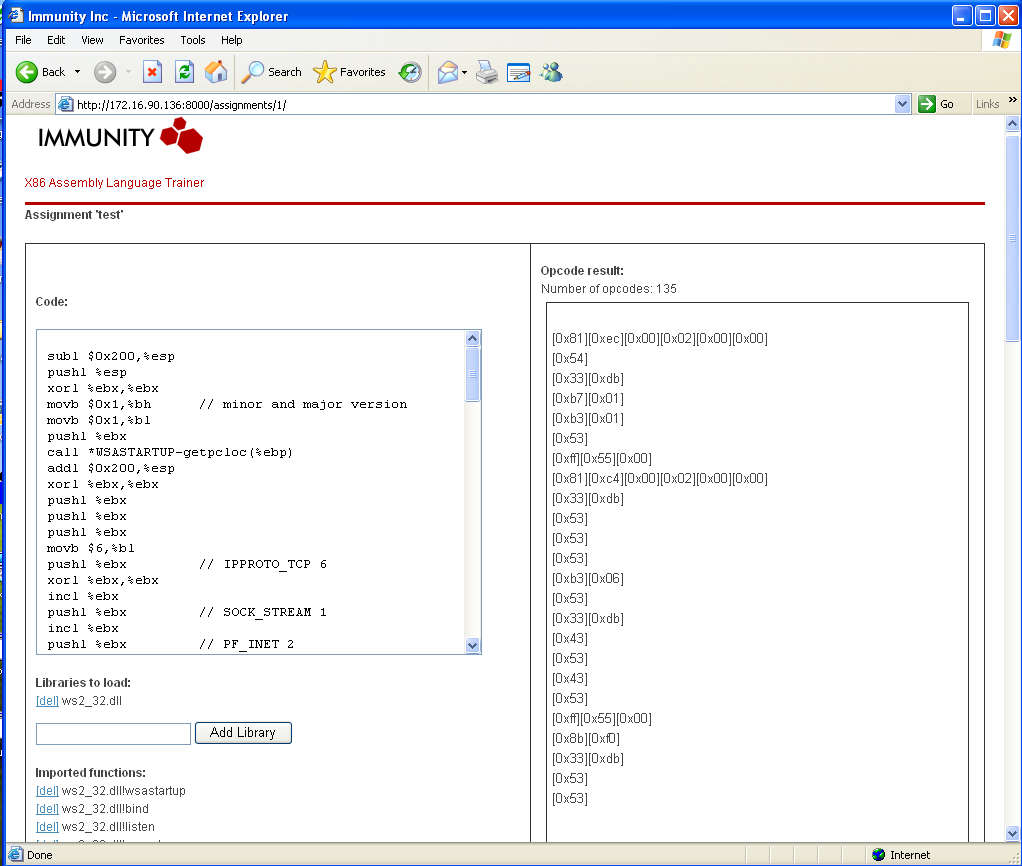1022x866 pixels.
Task: Click the Refresh page icon
Action: coord(184,72)
